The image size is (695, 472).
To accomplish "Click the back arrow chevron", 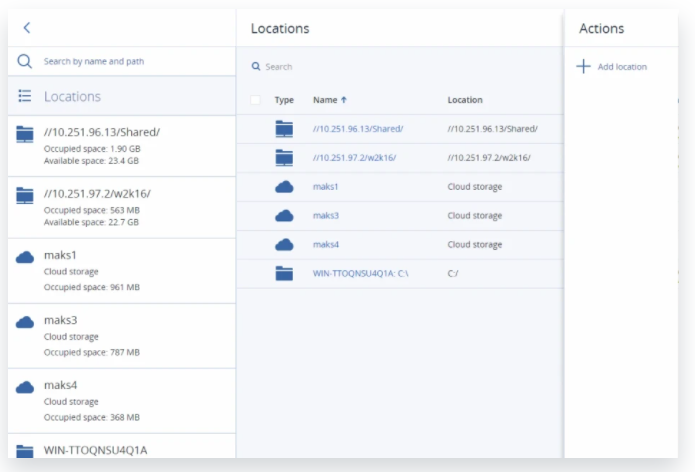I will tap(27, 28).
